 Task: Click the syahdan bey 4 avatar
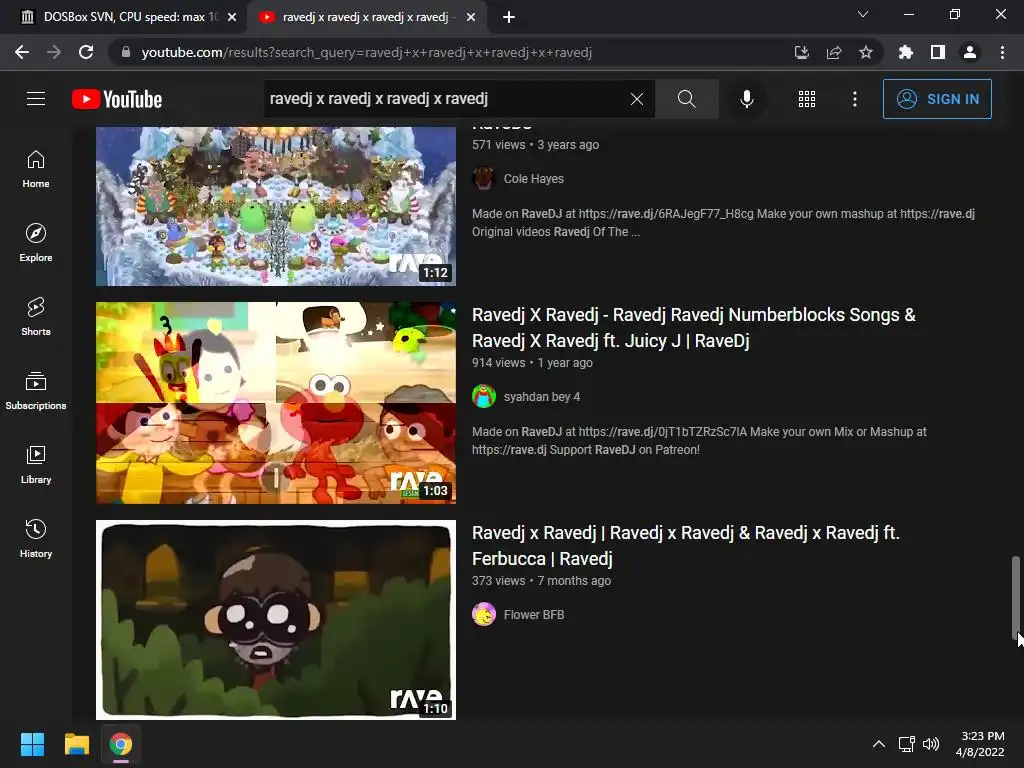tap(484, 396)
